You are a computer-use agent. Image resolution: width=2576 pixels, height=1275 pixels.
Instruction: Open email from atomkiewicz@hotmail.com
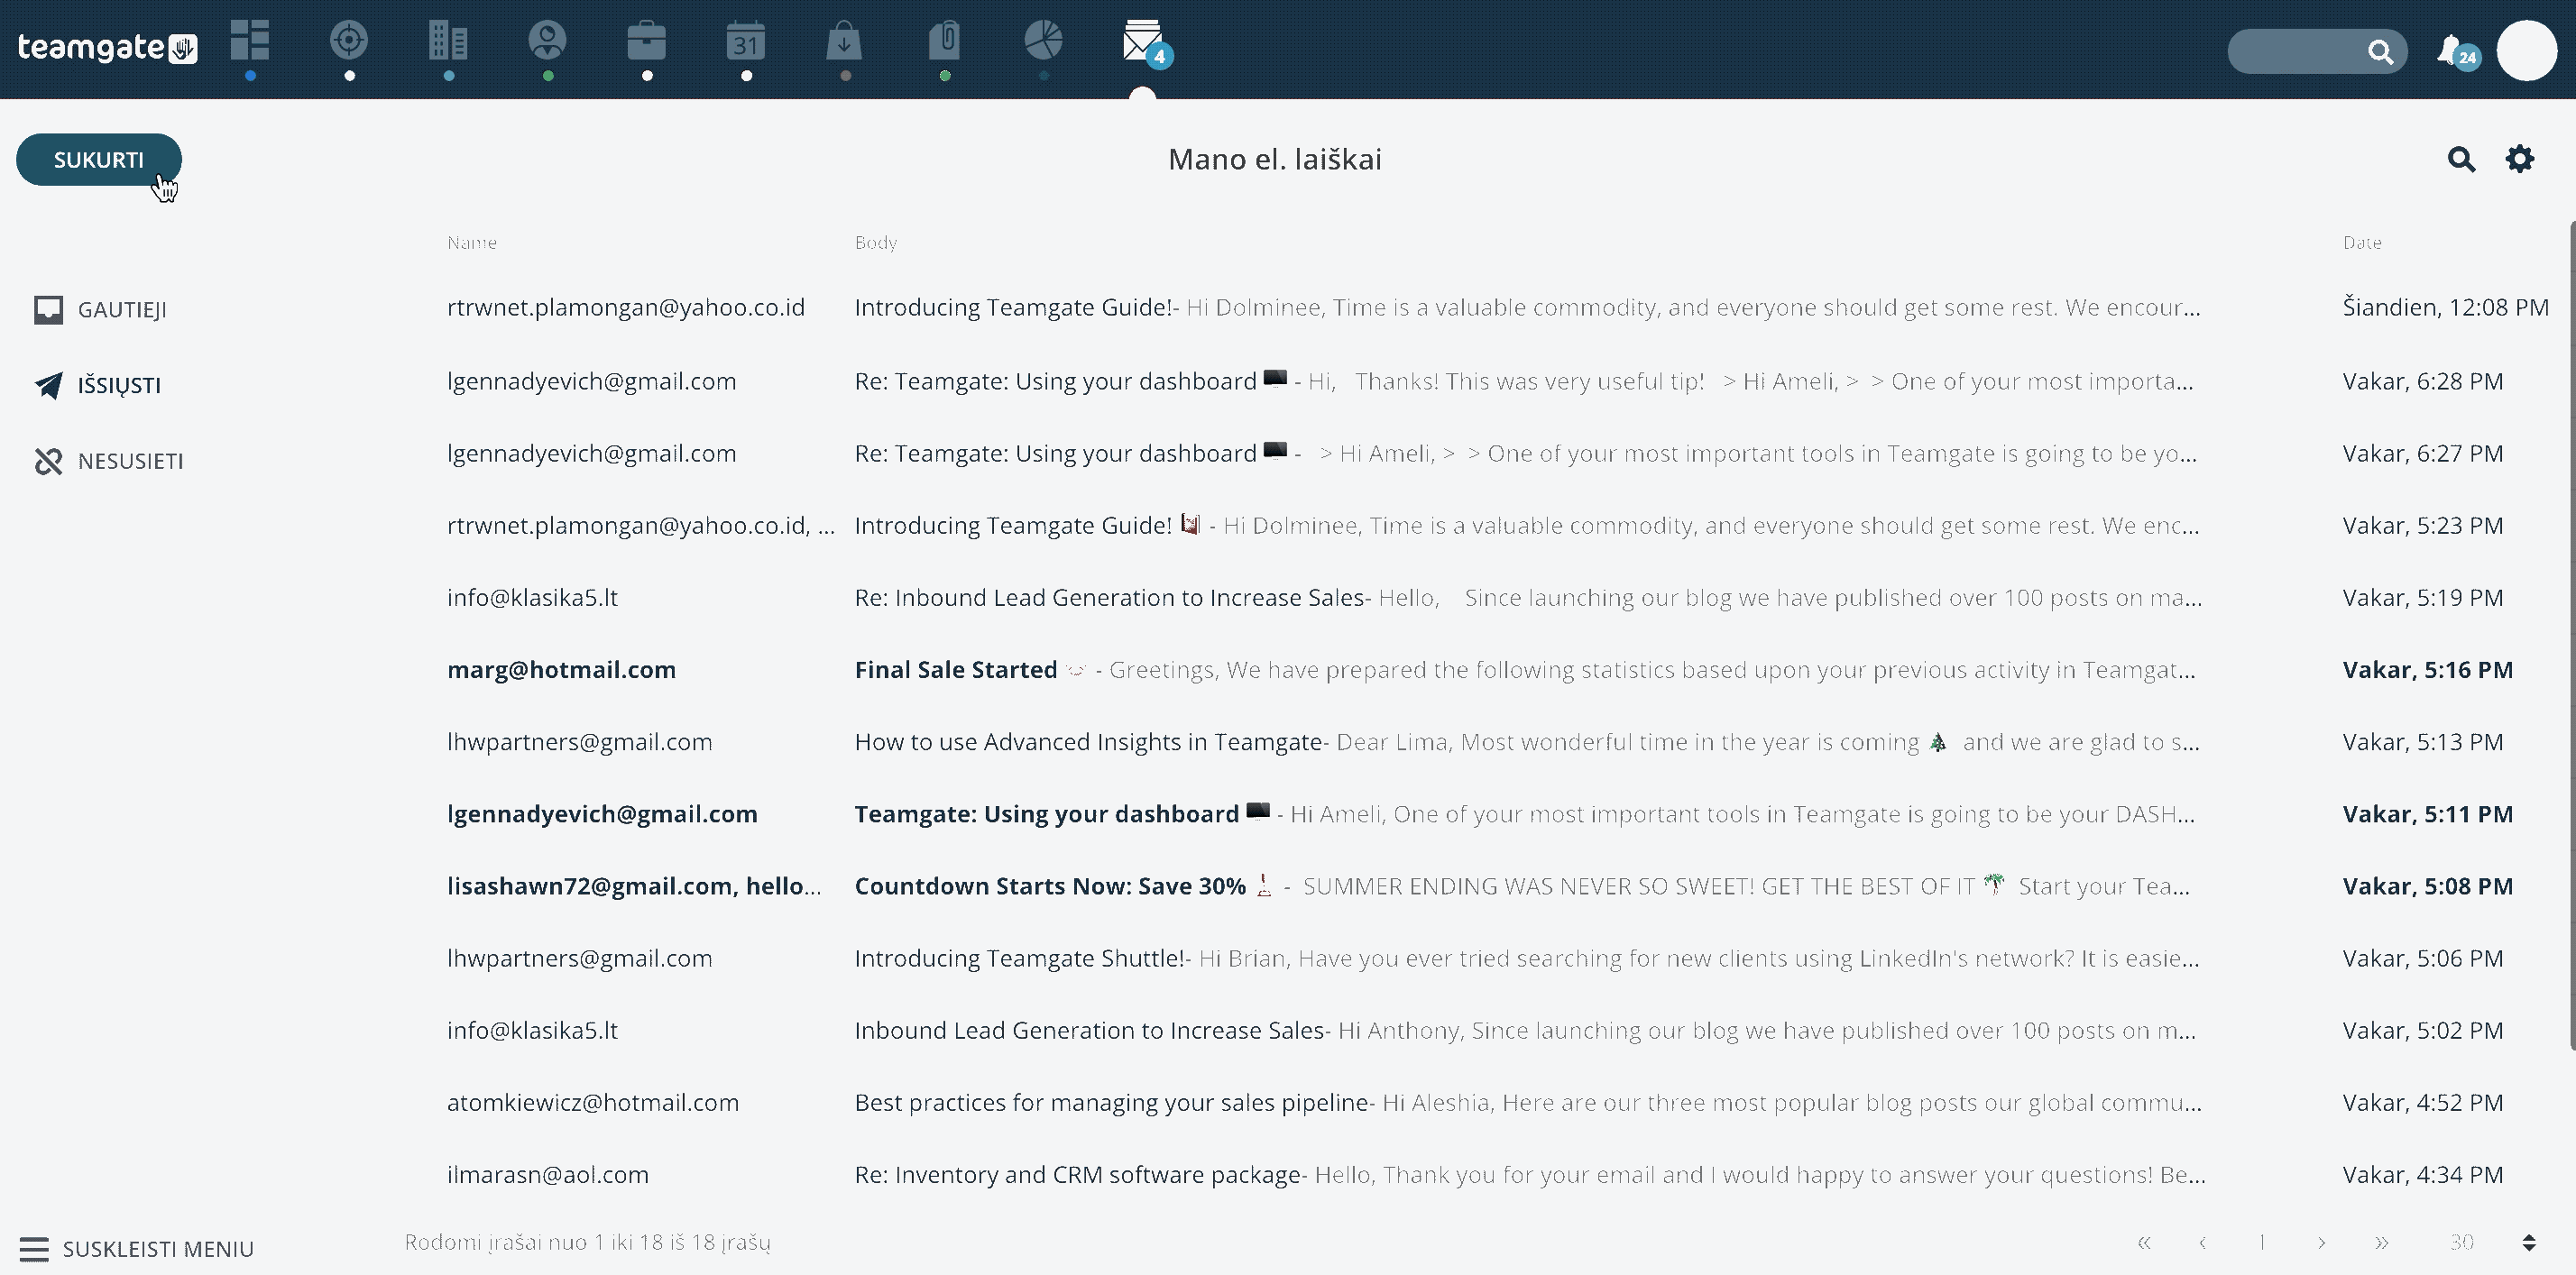pyautogui.click(x=1480, y=1103)
